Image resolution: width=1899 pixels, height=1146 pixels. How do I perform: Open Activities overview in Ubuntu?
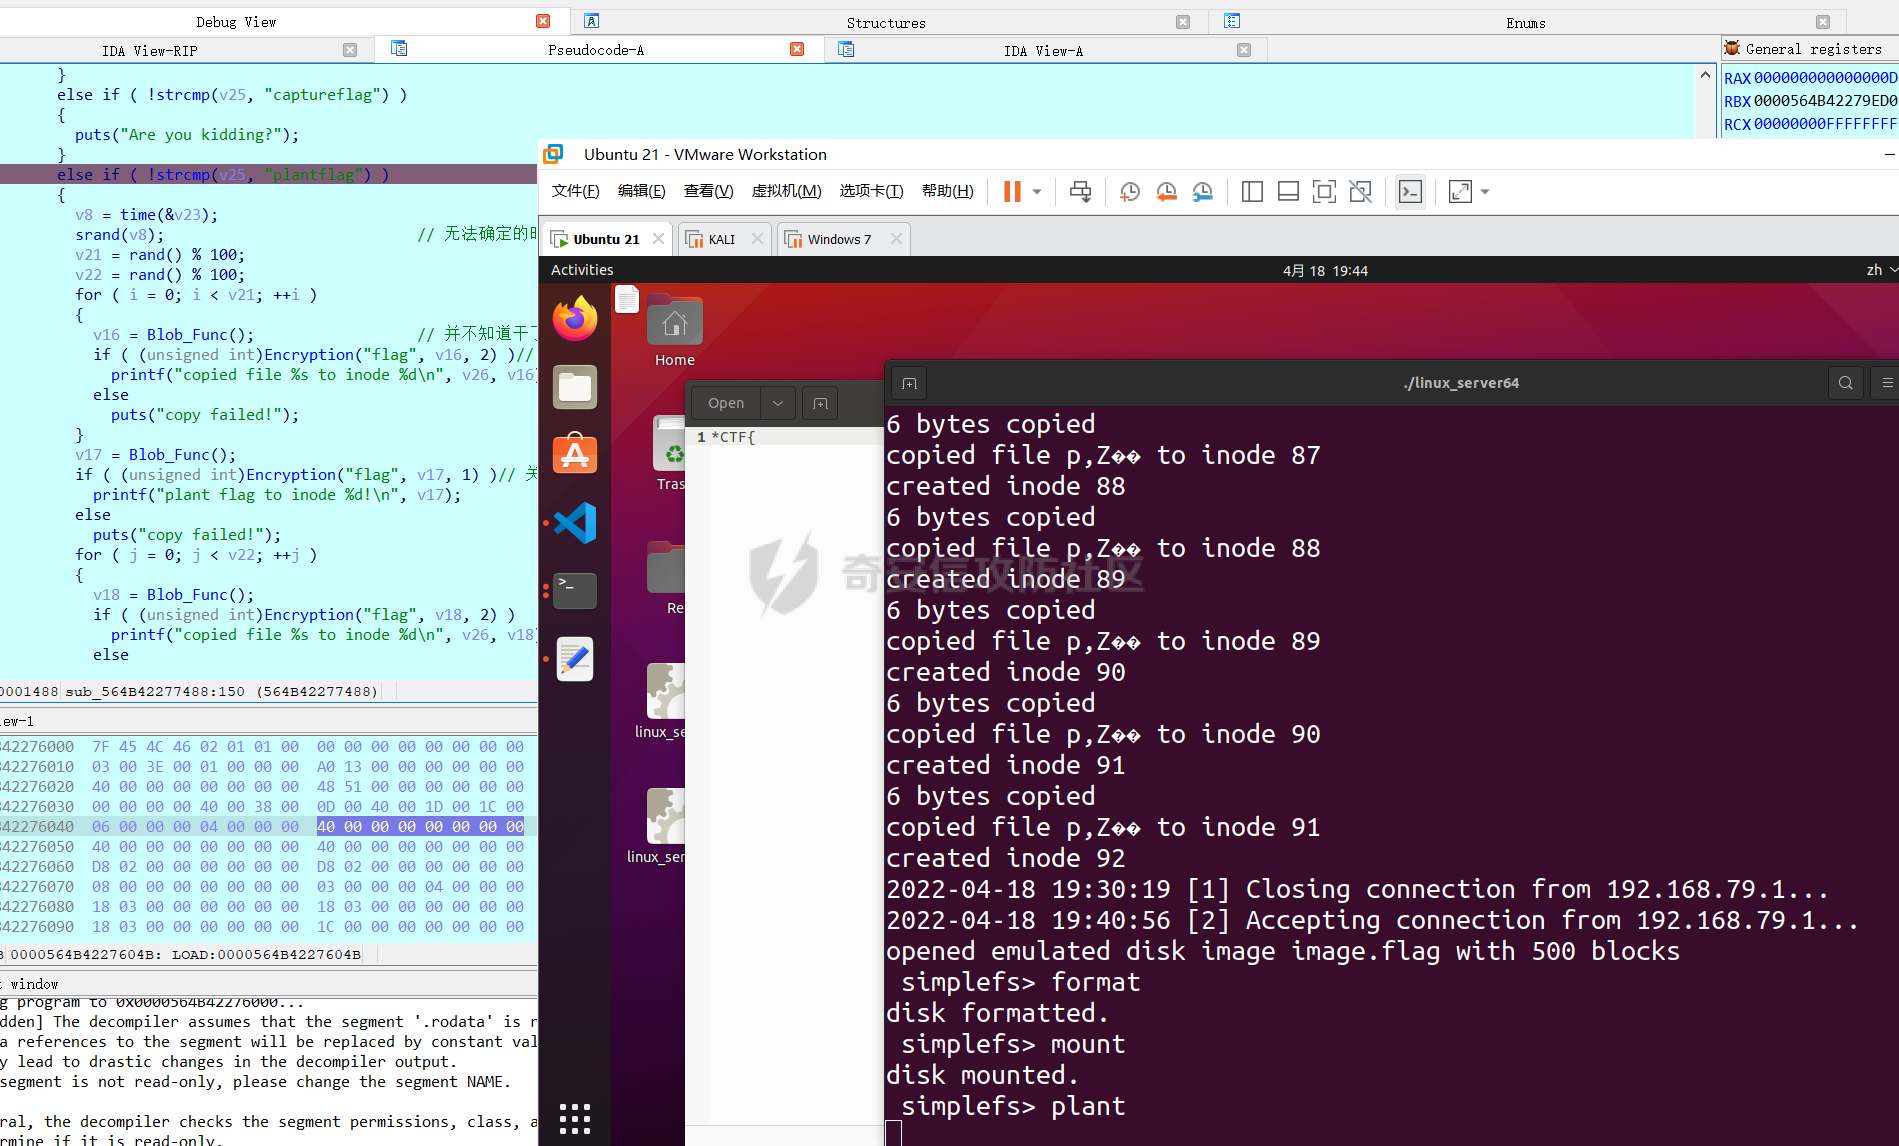582,270
